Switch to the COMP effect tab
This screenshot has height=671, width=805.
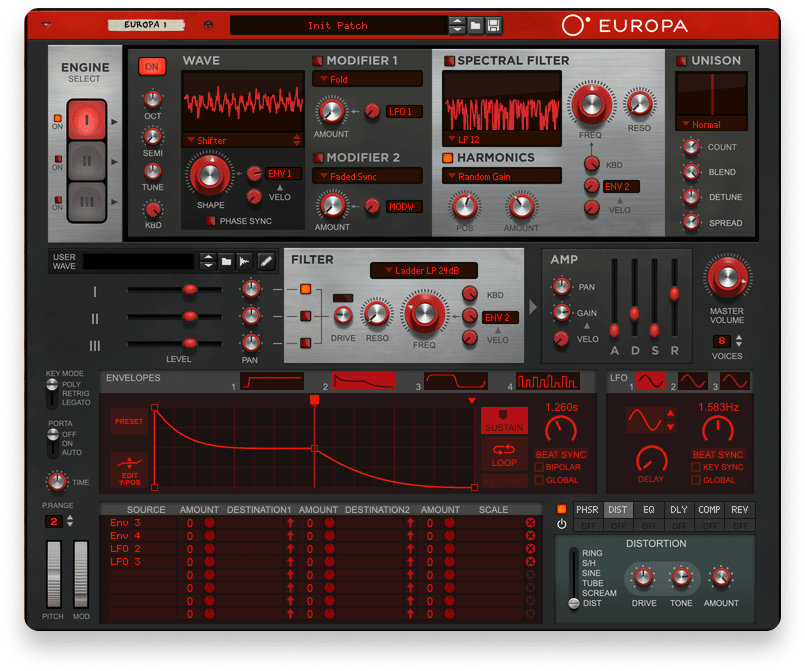[709, 510]
